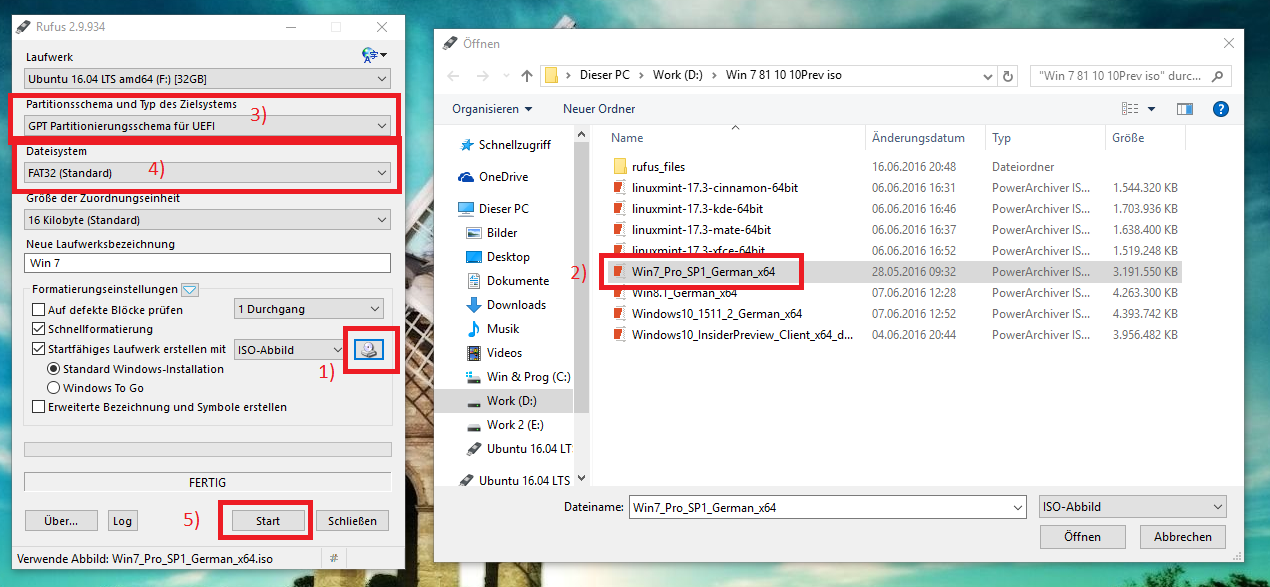Screen dimensions: 1270x587
Task: Toggle Erweiterte Bezeichnung und Symbole erstellen
Action: coord(40,407)
